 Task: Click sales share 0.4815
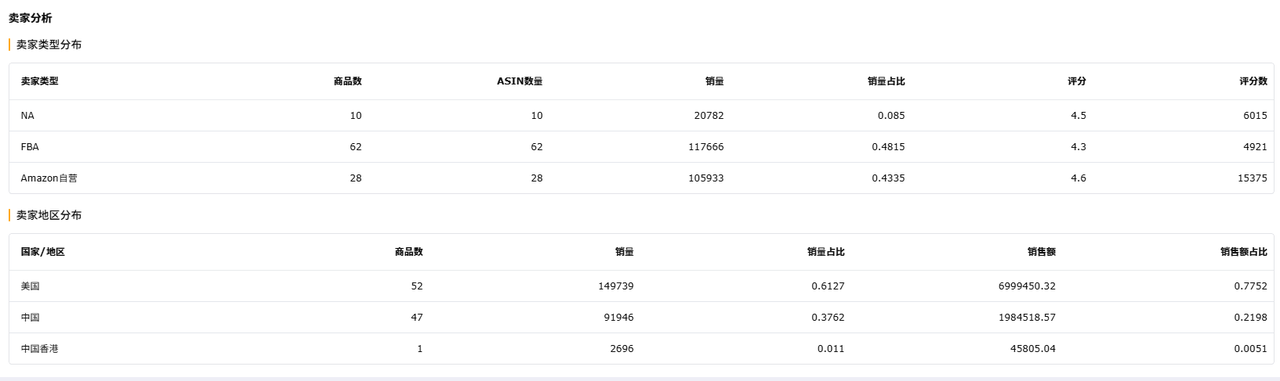pyautogui.click(x=888, y=147)
